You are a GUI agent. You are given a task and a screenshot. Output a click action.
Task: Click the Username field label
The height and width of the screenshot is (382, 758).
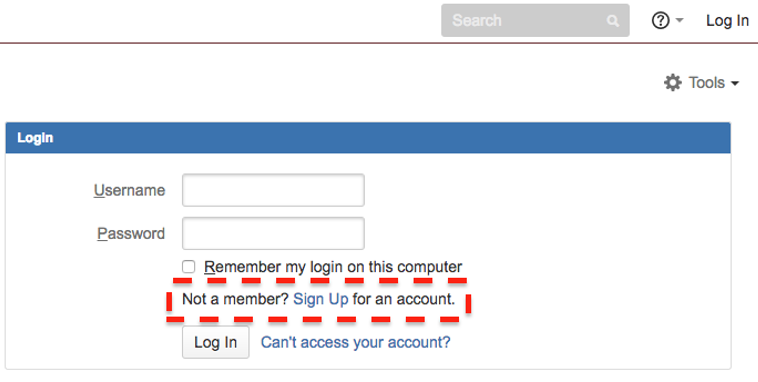[130, 190]
